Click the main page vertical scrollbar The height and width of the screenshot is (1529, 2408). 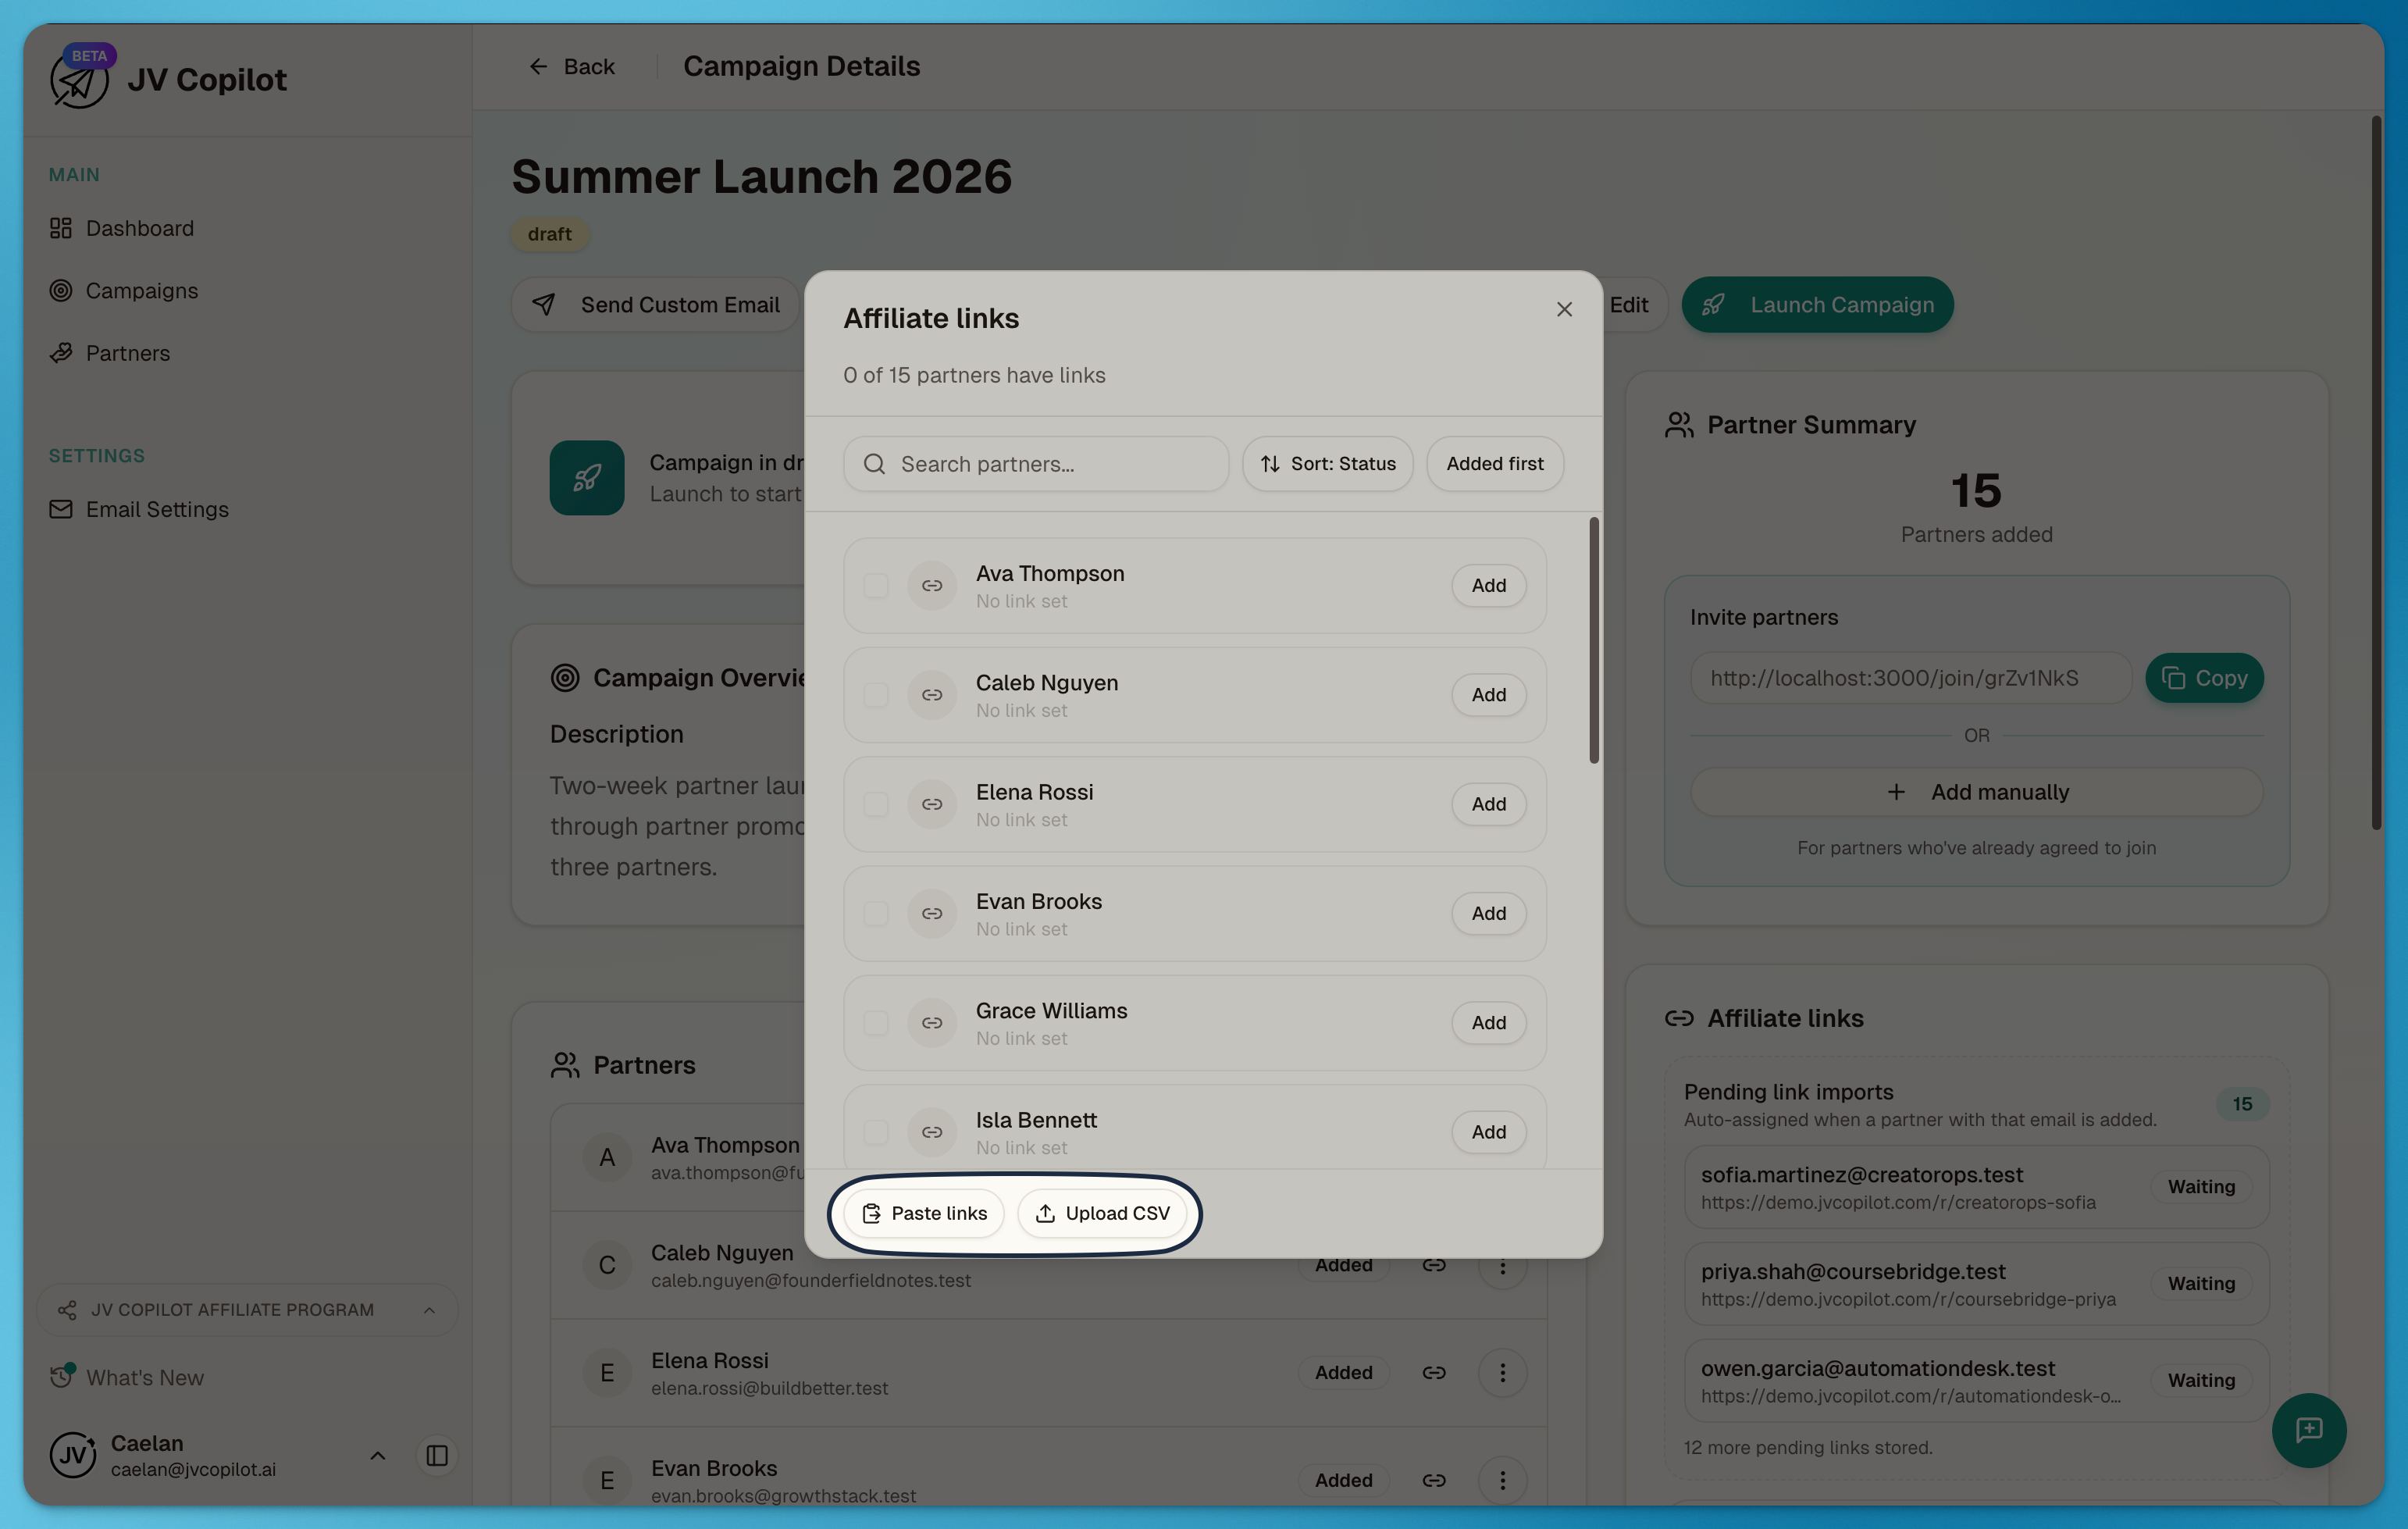pos(2376,472)
